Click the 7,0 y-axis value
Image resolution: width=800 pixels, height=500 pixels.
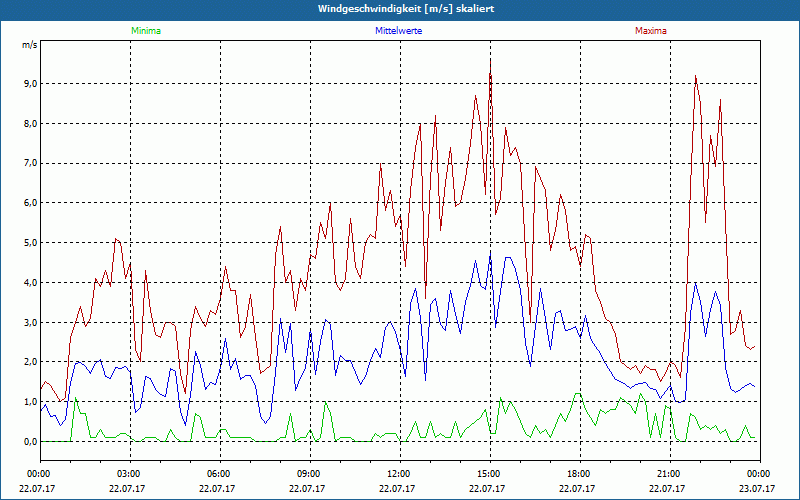pos(30,163)
